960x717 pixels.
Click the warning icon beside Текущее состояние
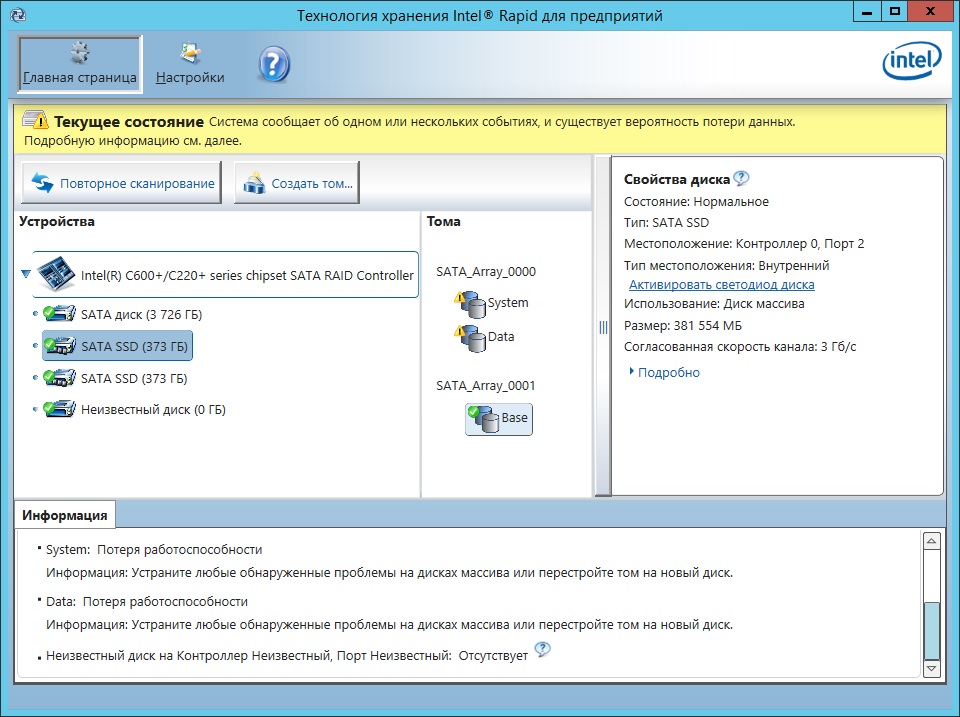36,119
